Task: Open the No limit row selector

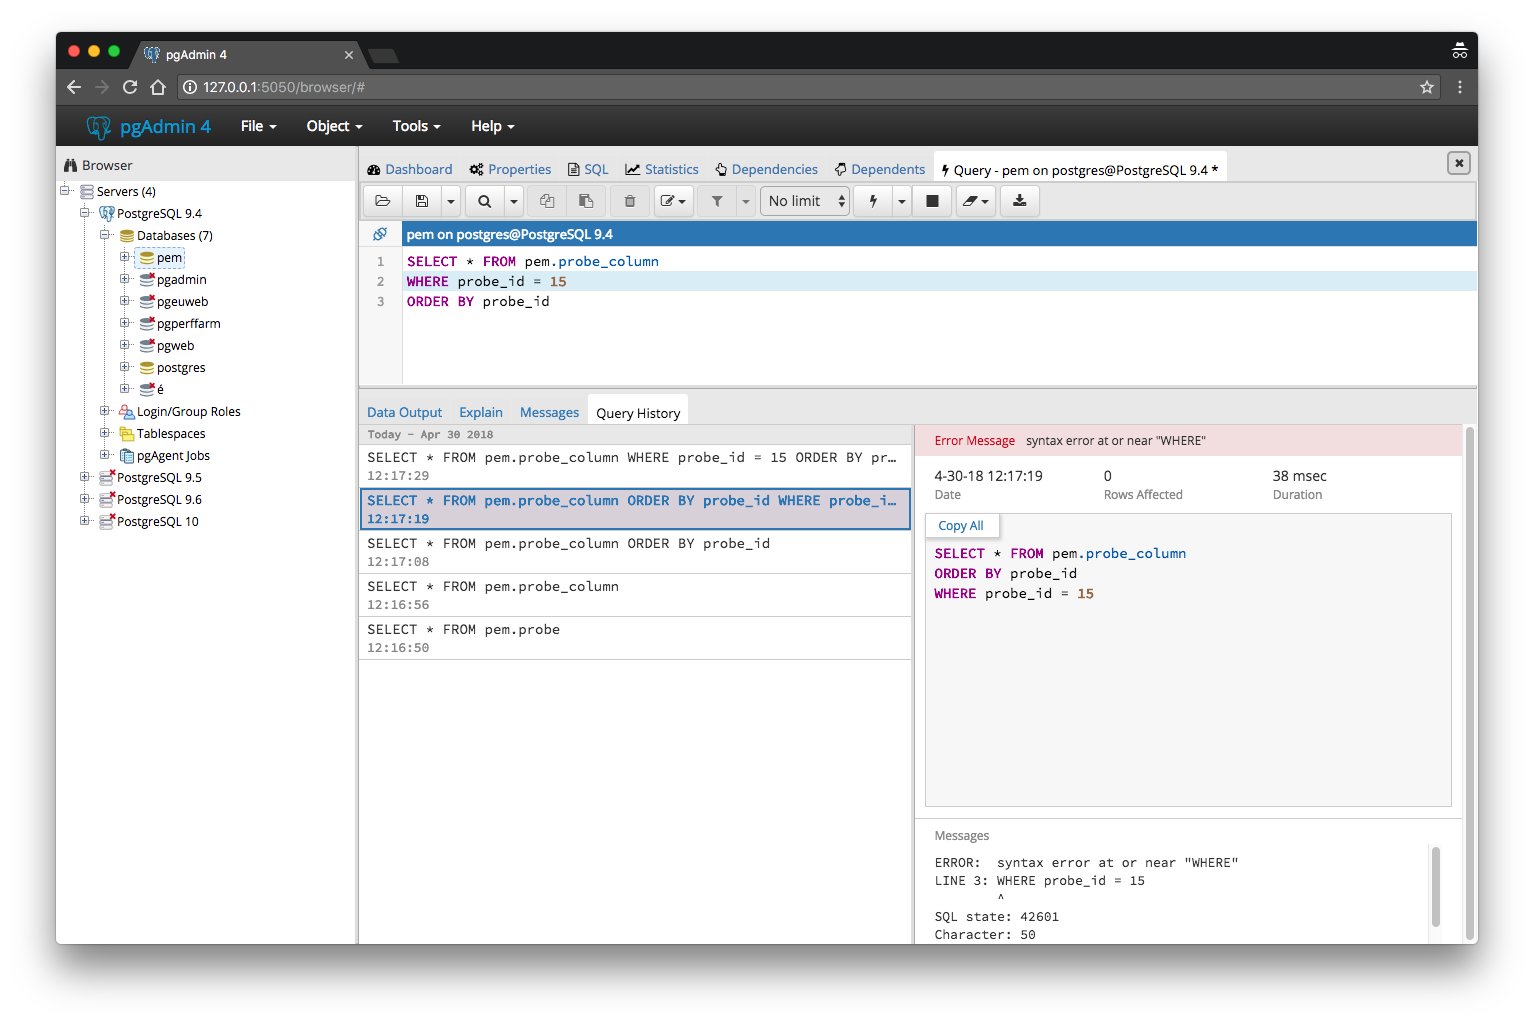Action: [805, 201]
